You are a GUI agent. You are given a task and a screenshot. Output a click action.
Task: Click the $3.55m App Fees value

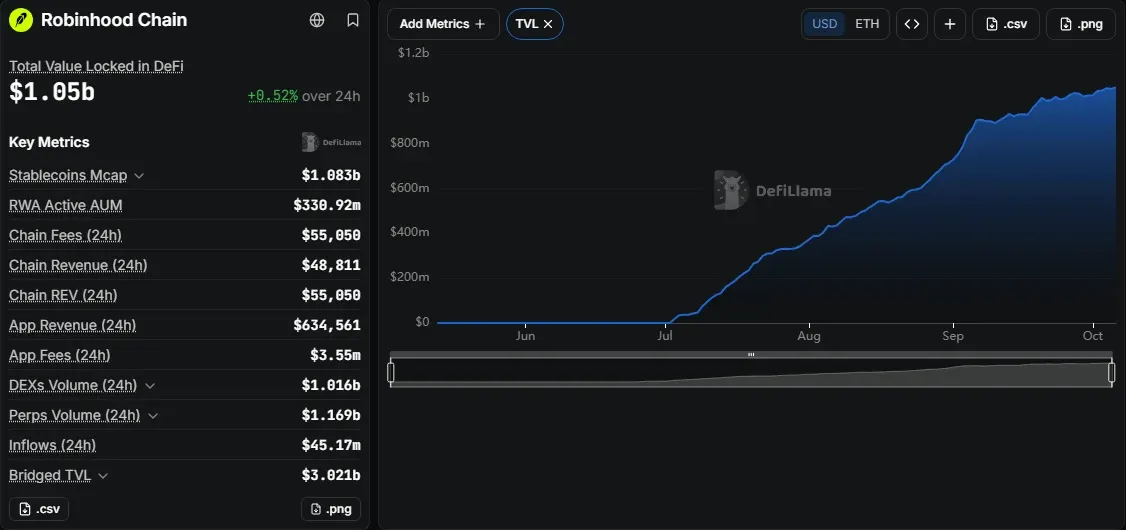335,355
